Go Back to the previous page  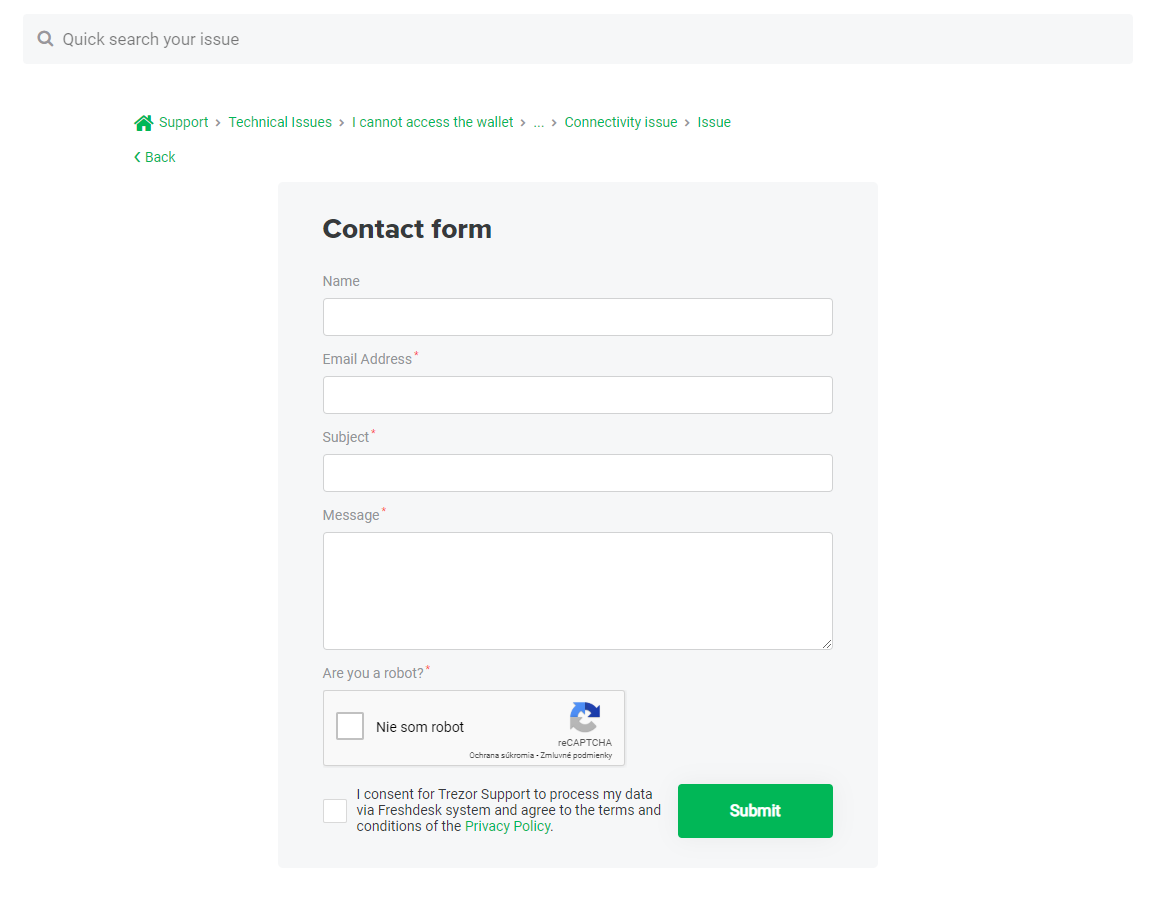tap(160, 157)
